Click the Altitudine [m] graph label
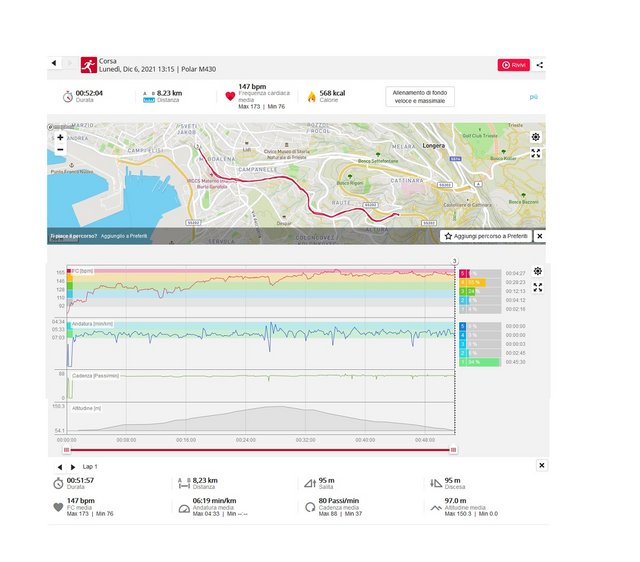 click(x=87, y=408)
